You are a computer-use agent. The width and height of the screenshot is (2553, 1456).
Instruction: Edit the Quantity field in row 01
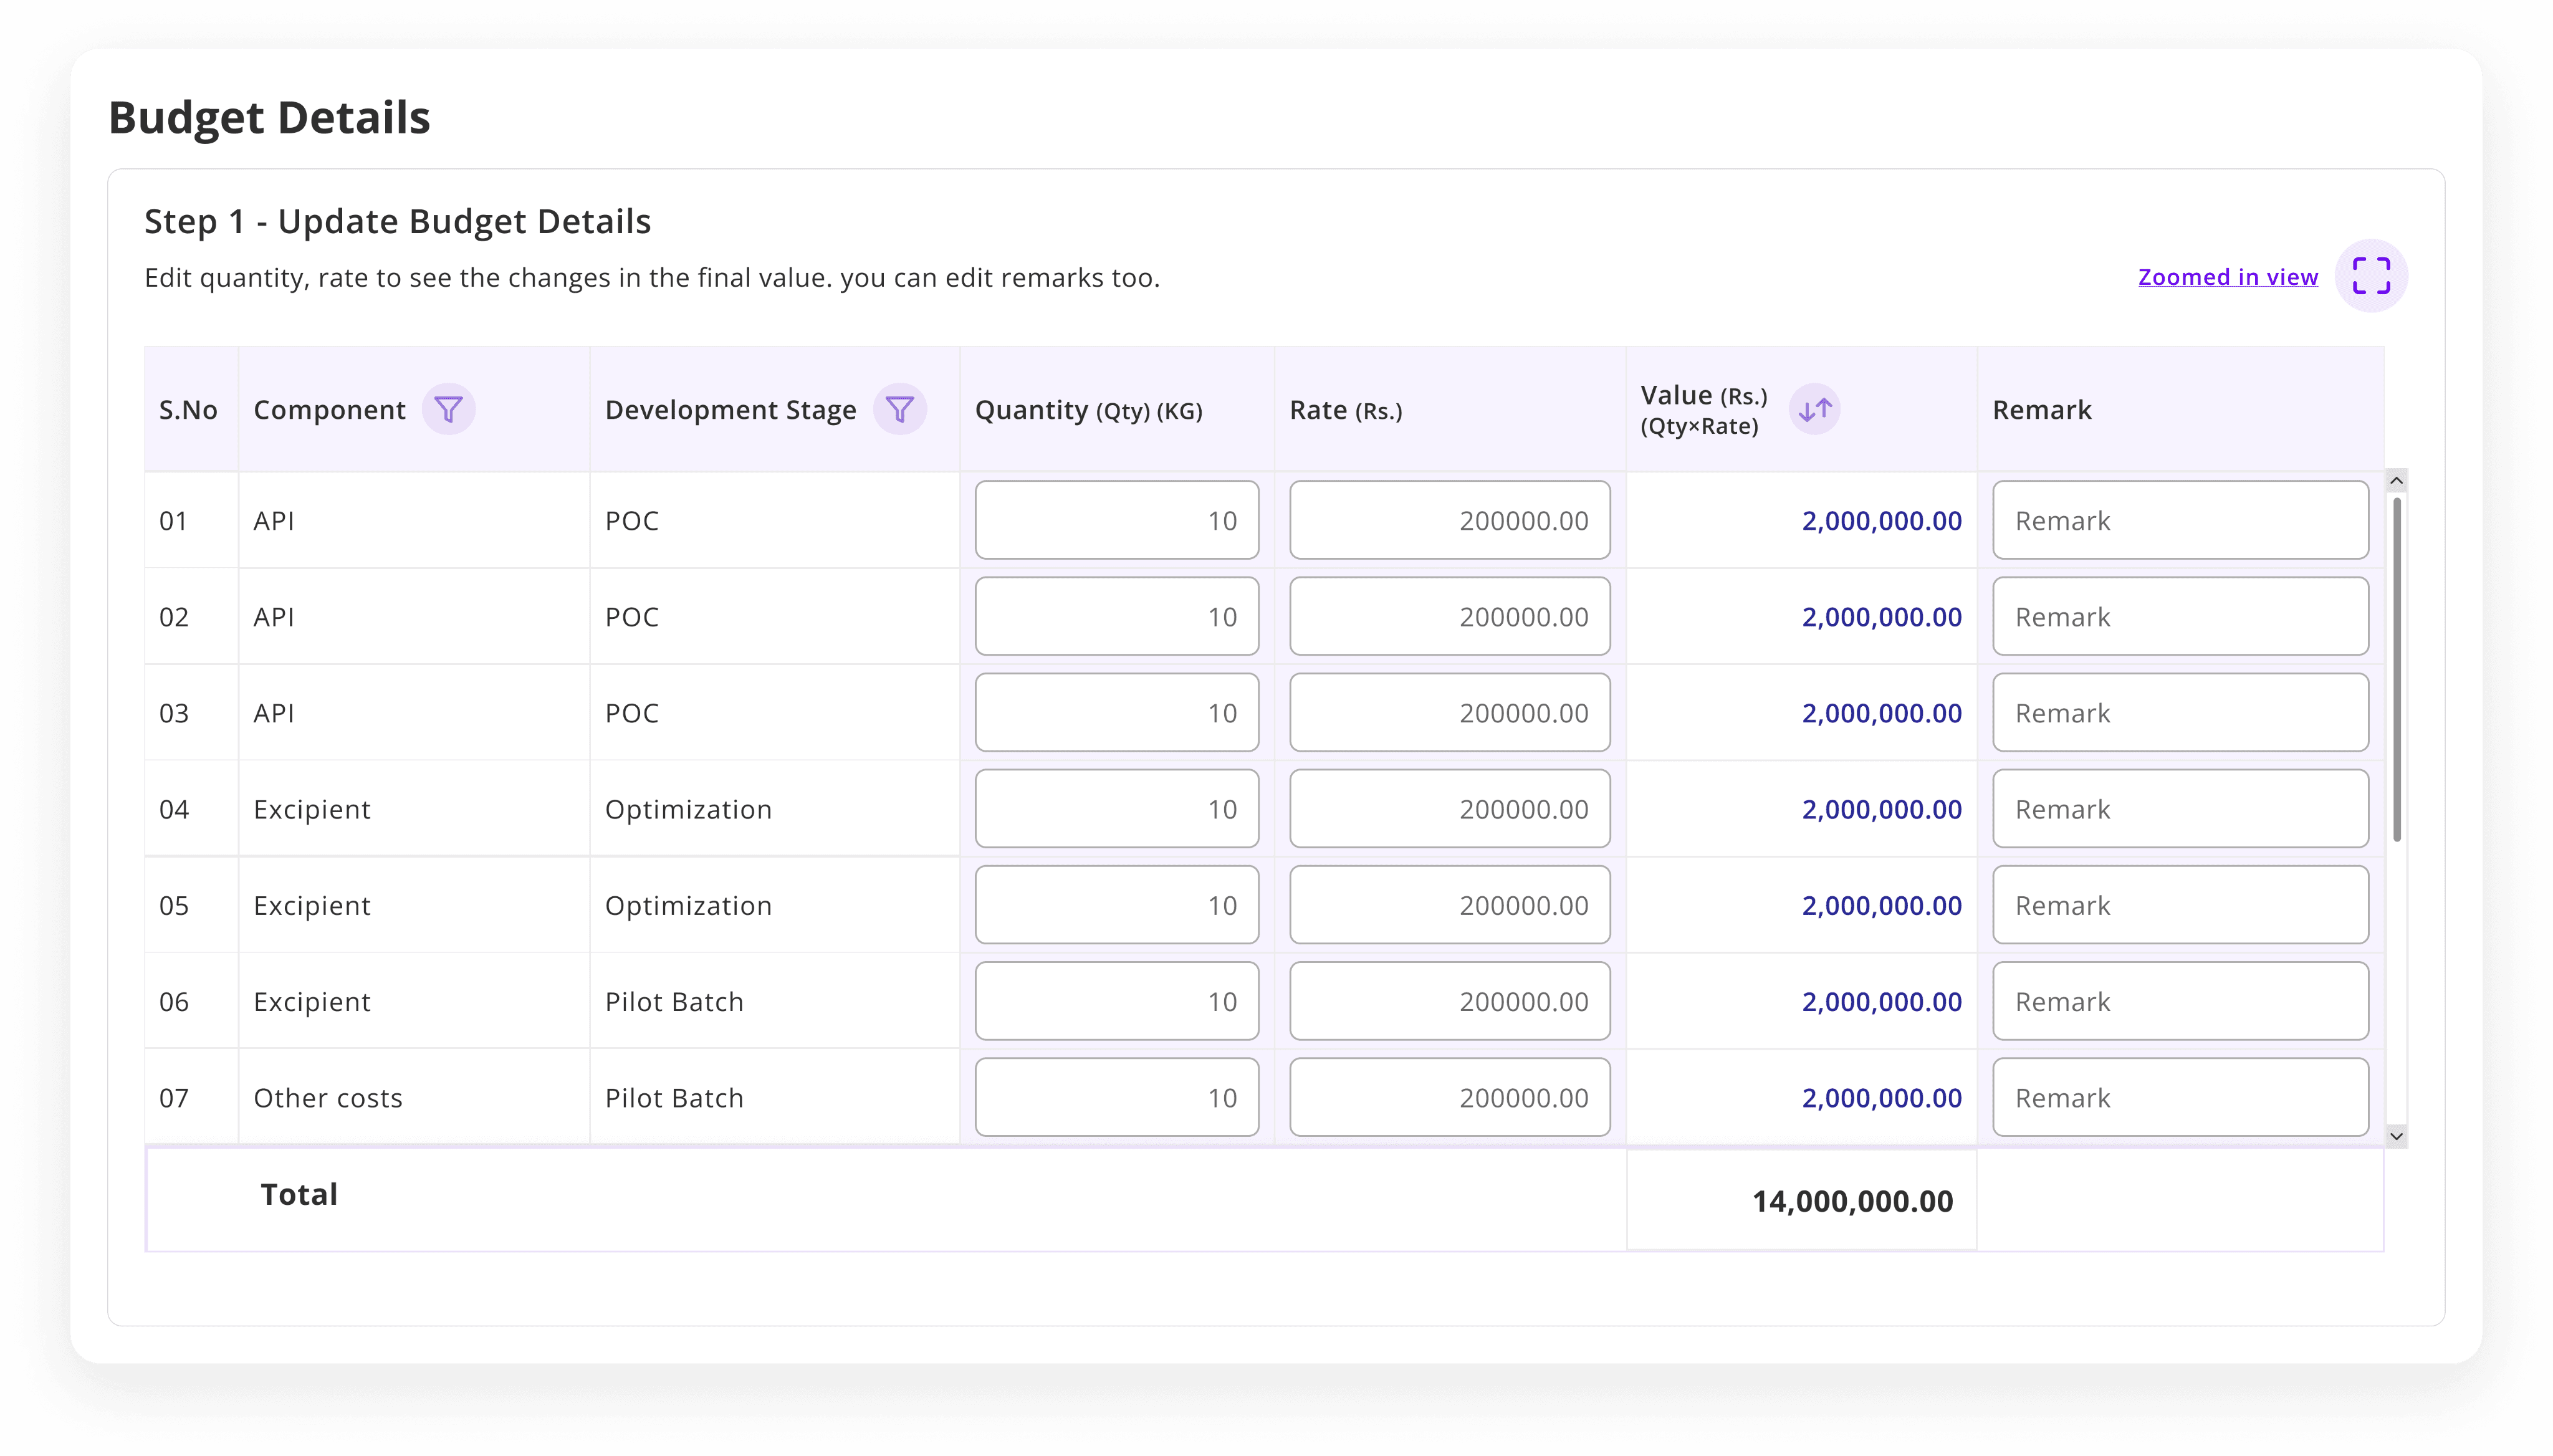pos(1116,521)
